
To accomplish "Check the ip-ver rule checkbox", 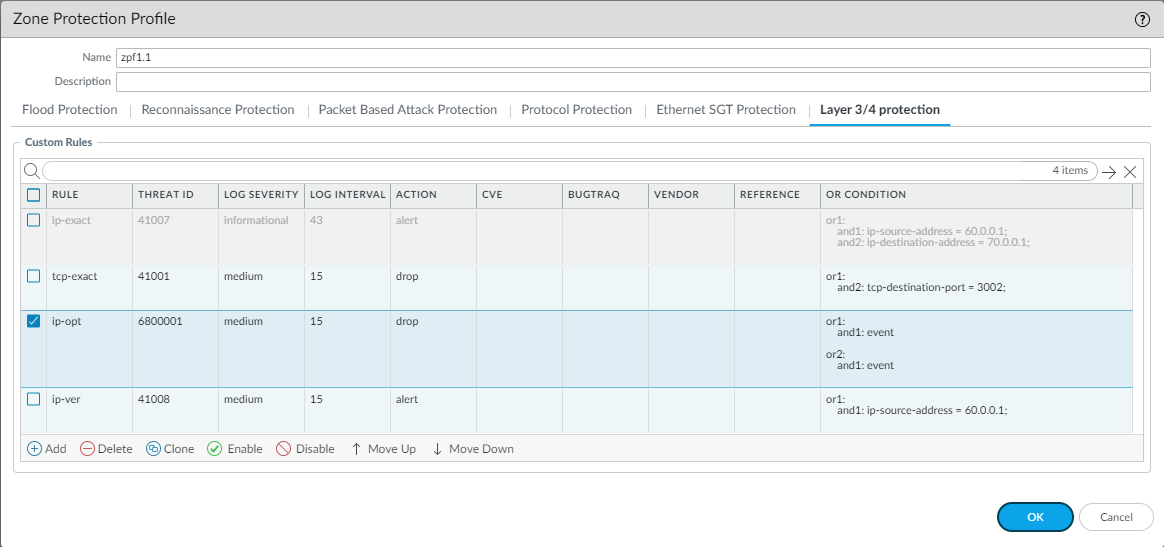I will pos(34,399).
